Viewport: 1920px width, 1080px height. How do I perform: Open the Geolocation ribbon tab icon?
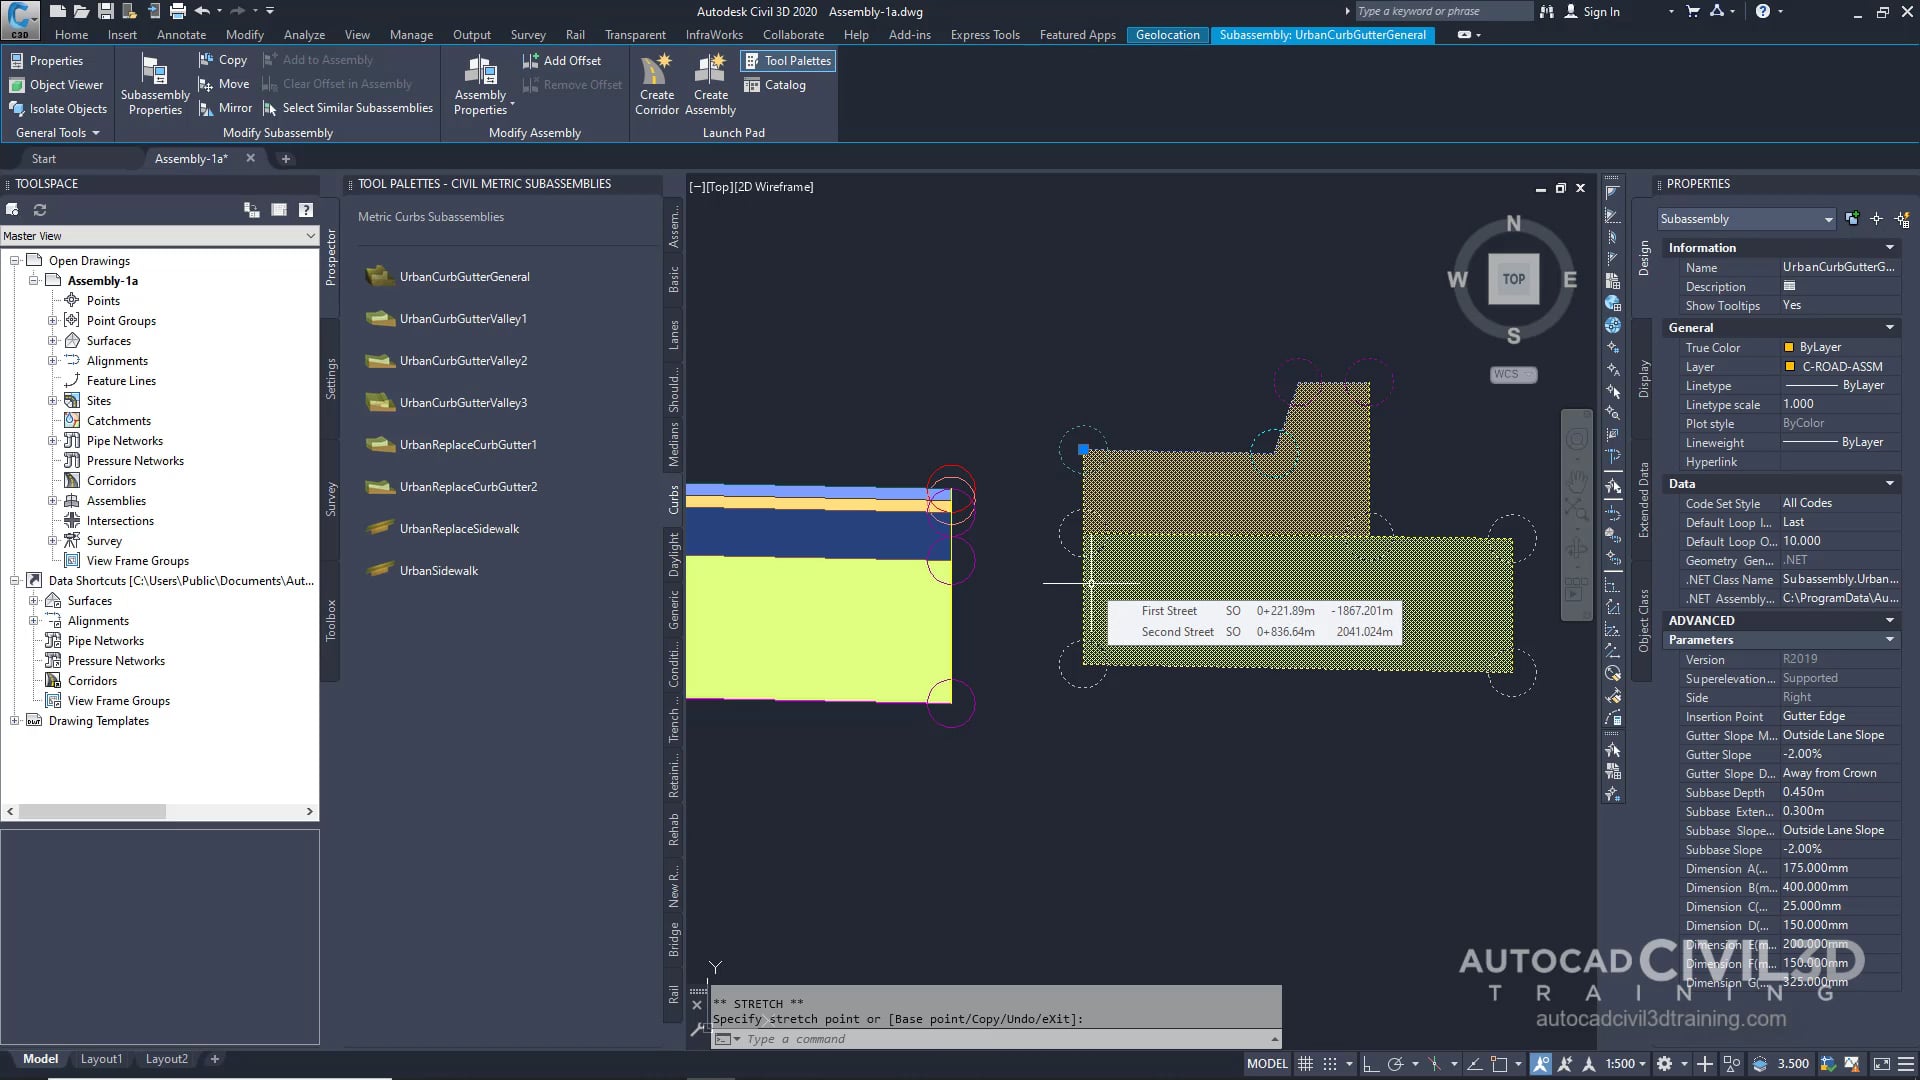pyautogui.click(x=1167, y=35)
